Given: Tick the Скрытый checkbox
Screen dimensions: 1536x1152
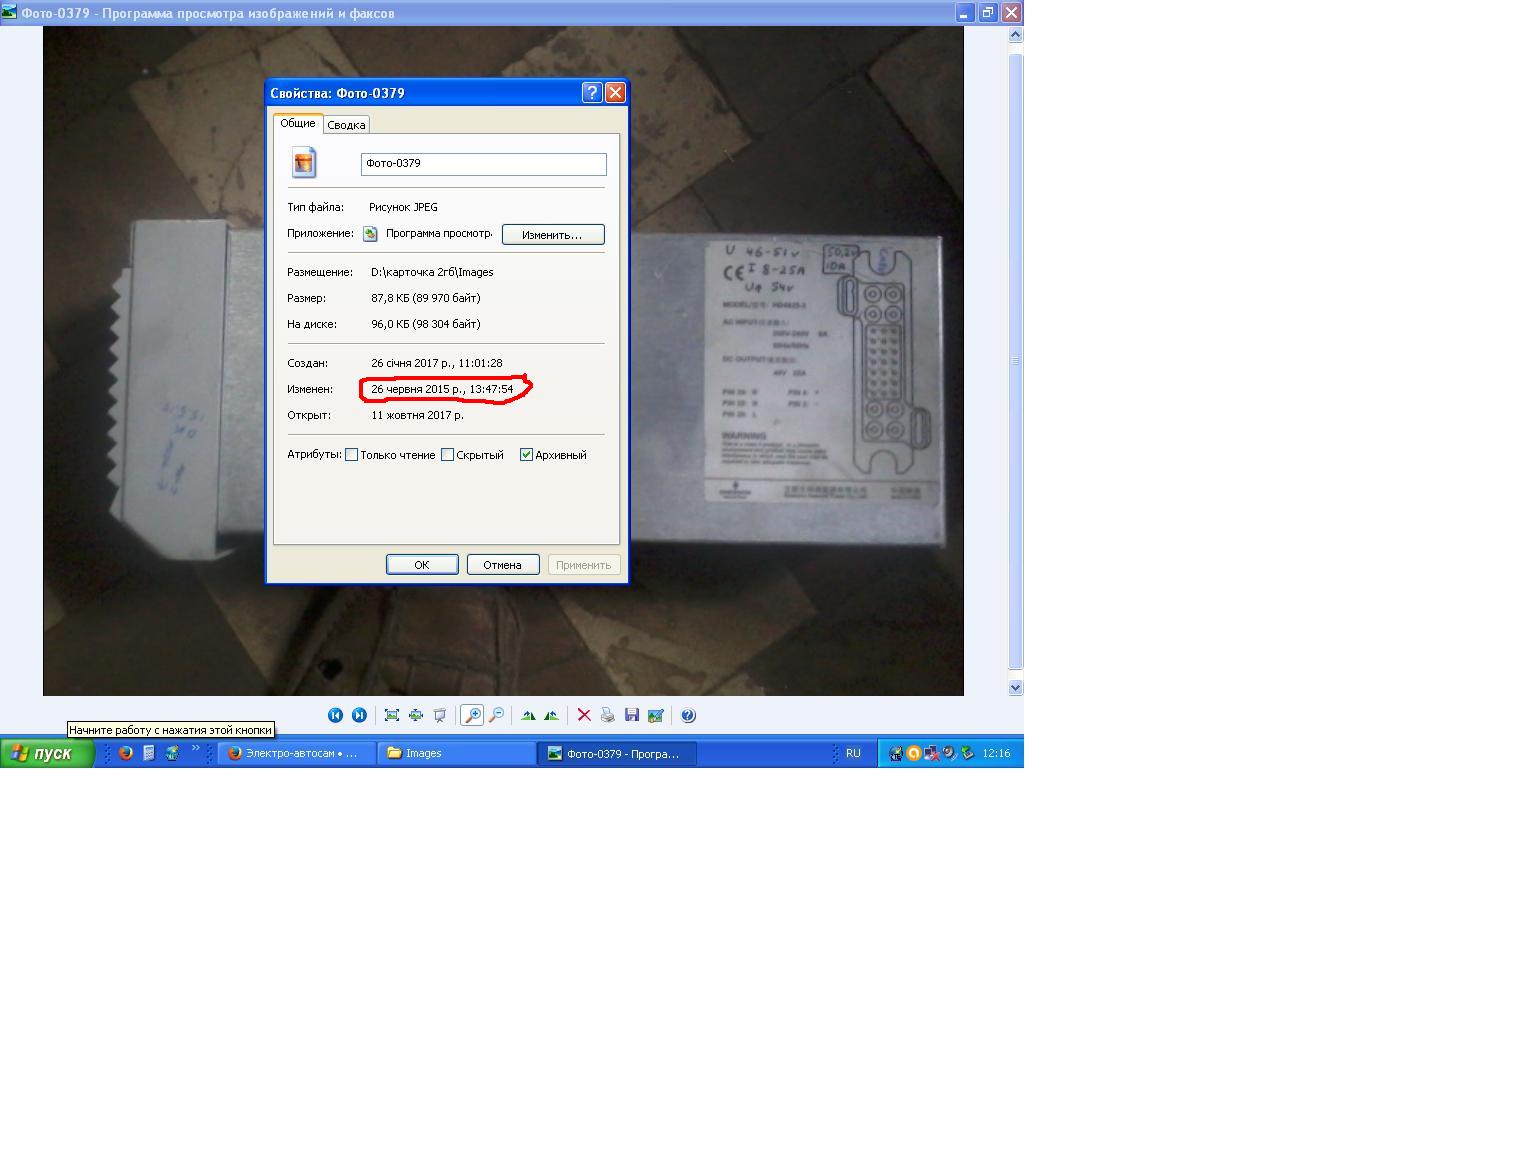Looking at the screenshot, I should 448,455.
